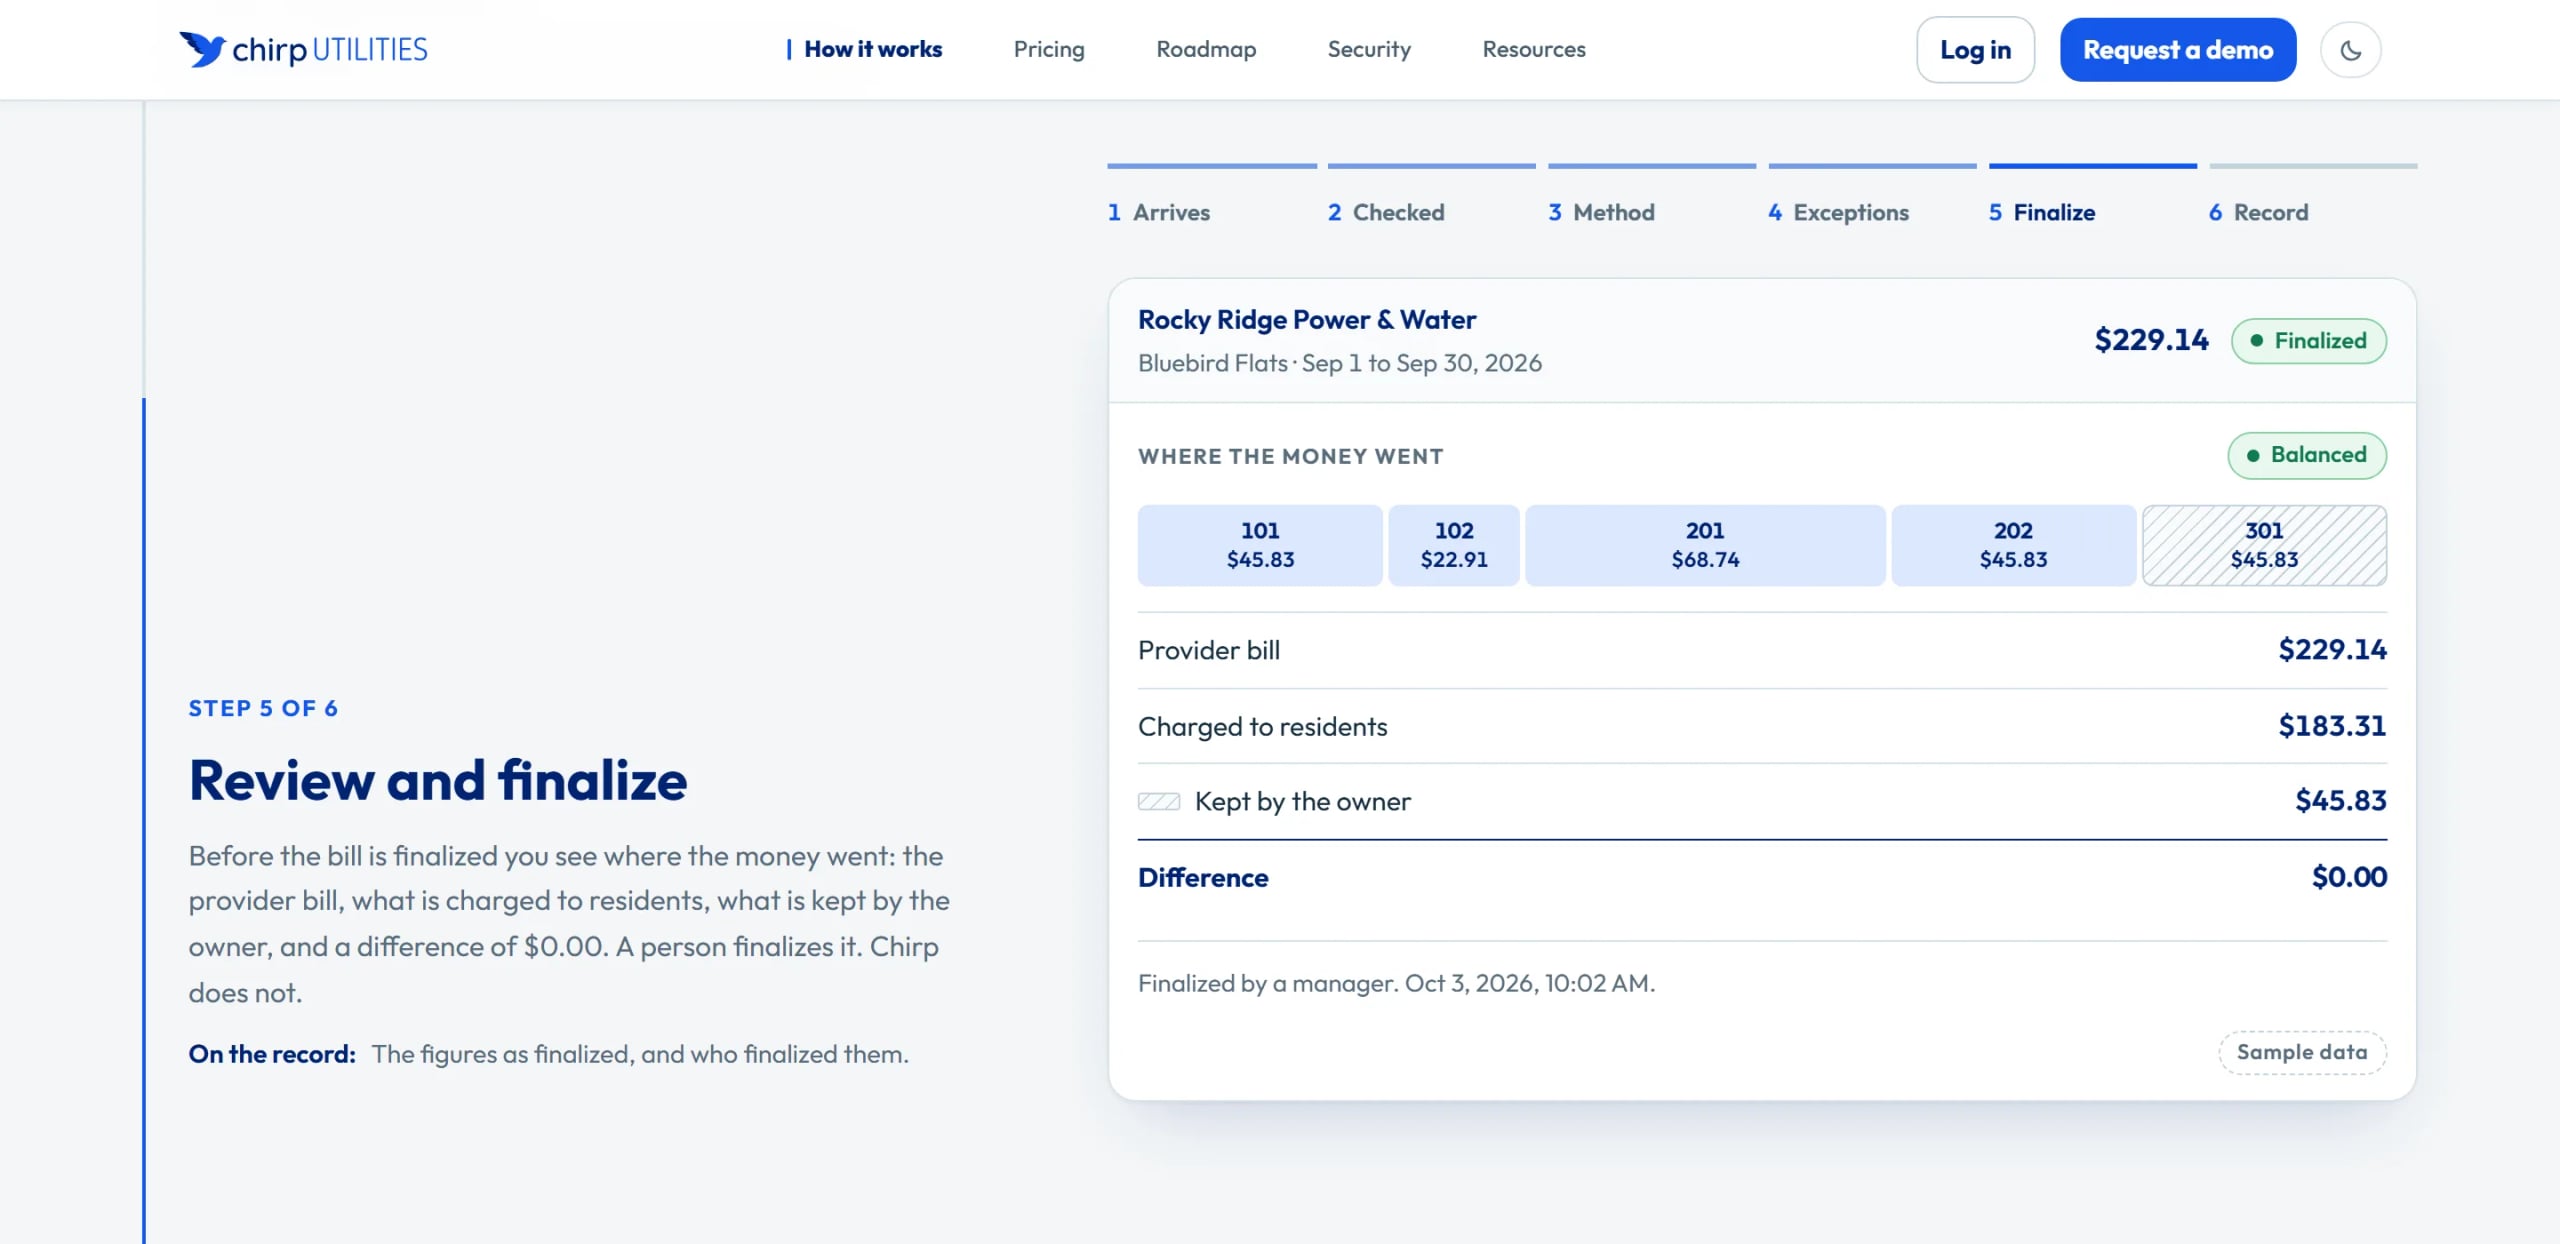
Task: Click the Finalized by a manager note
Action: point(1396,983)
